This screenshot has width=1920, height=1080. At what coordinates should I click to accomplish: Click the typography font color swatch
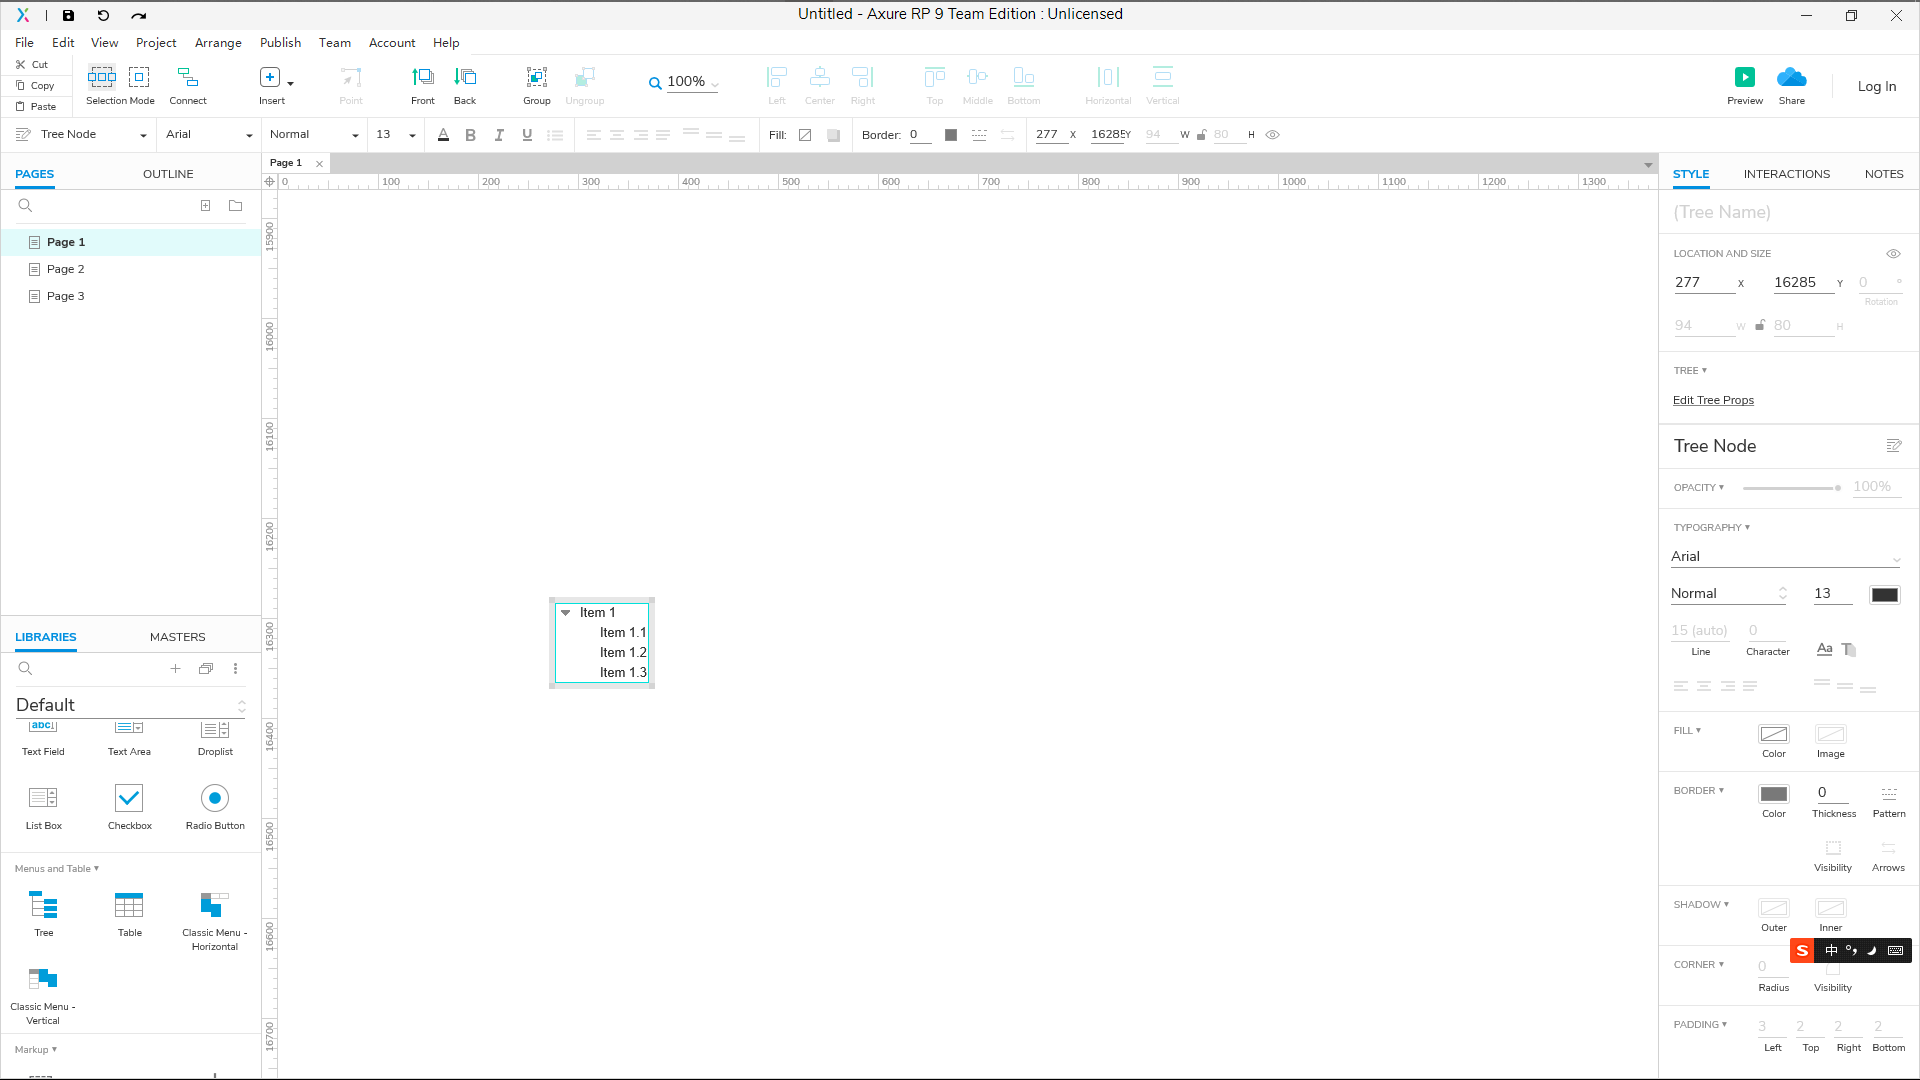click(x=1884, y=595)
